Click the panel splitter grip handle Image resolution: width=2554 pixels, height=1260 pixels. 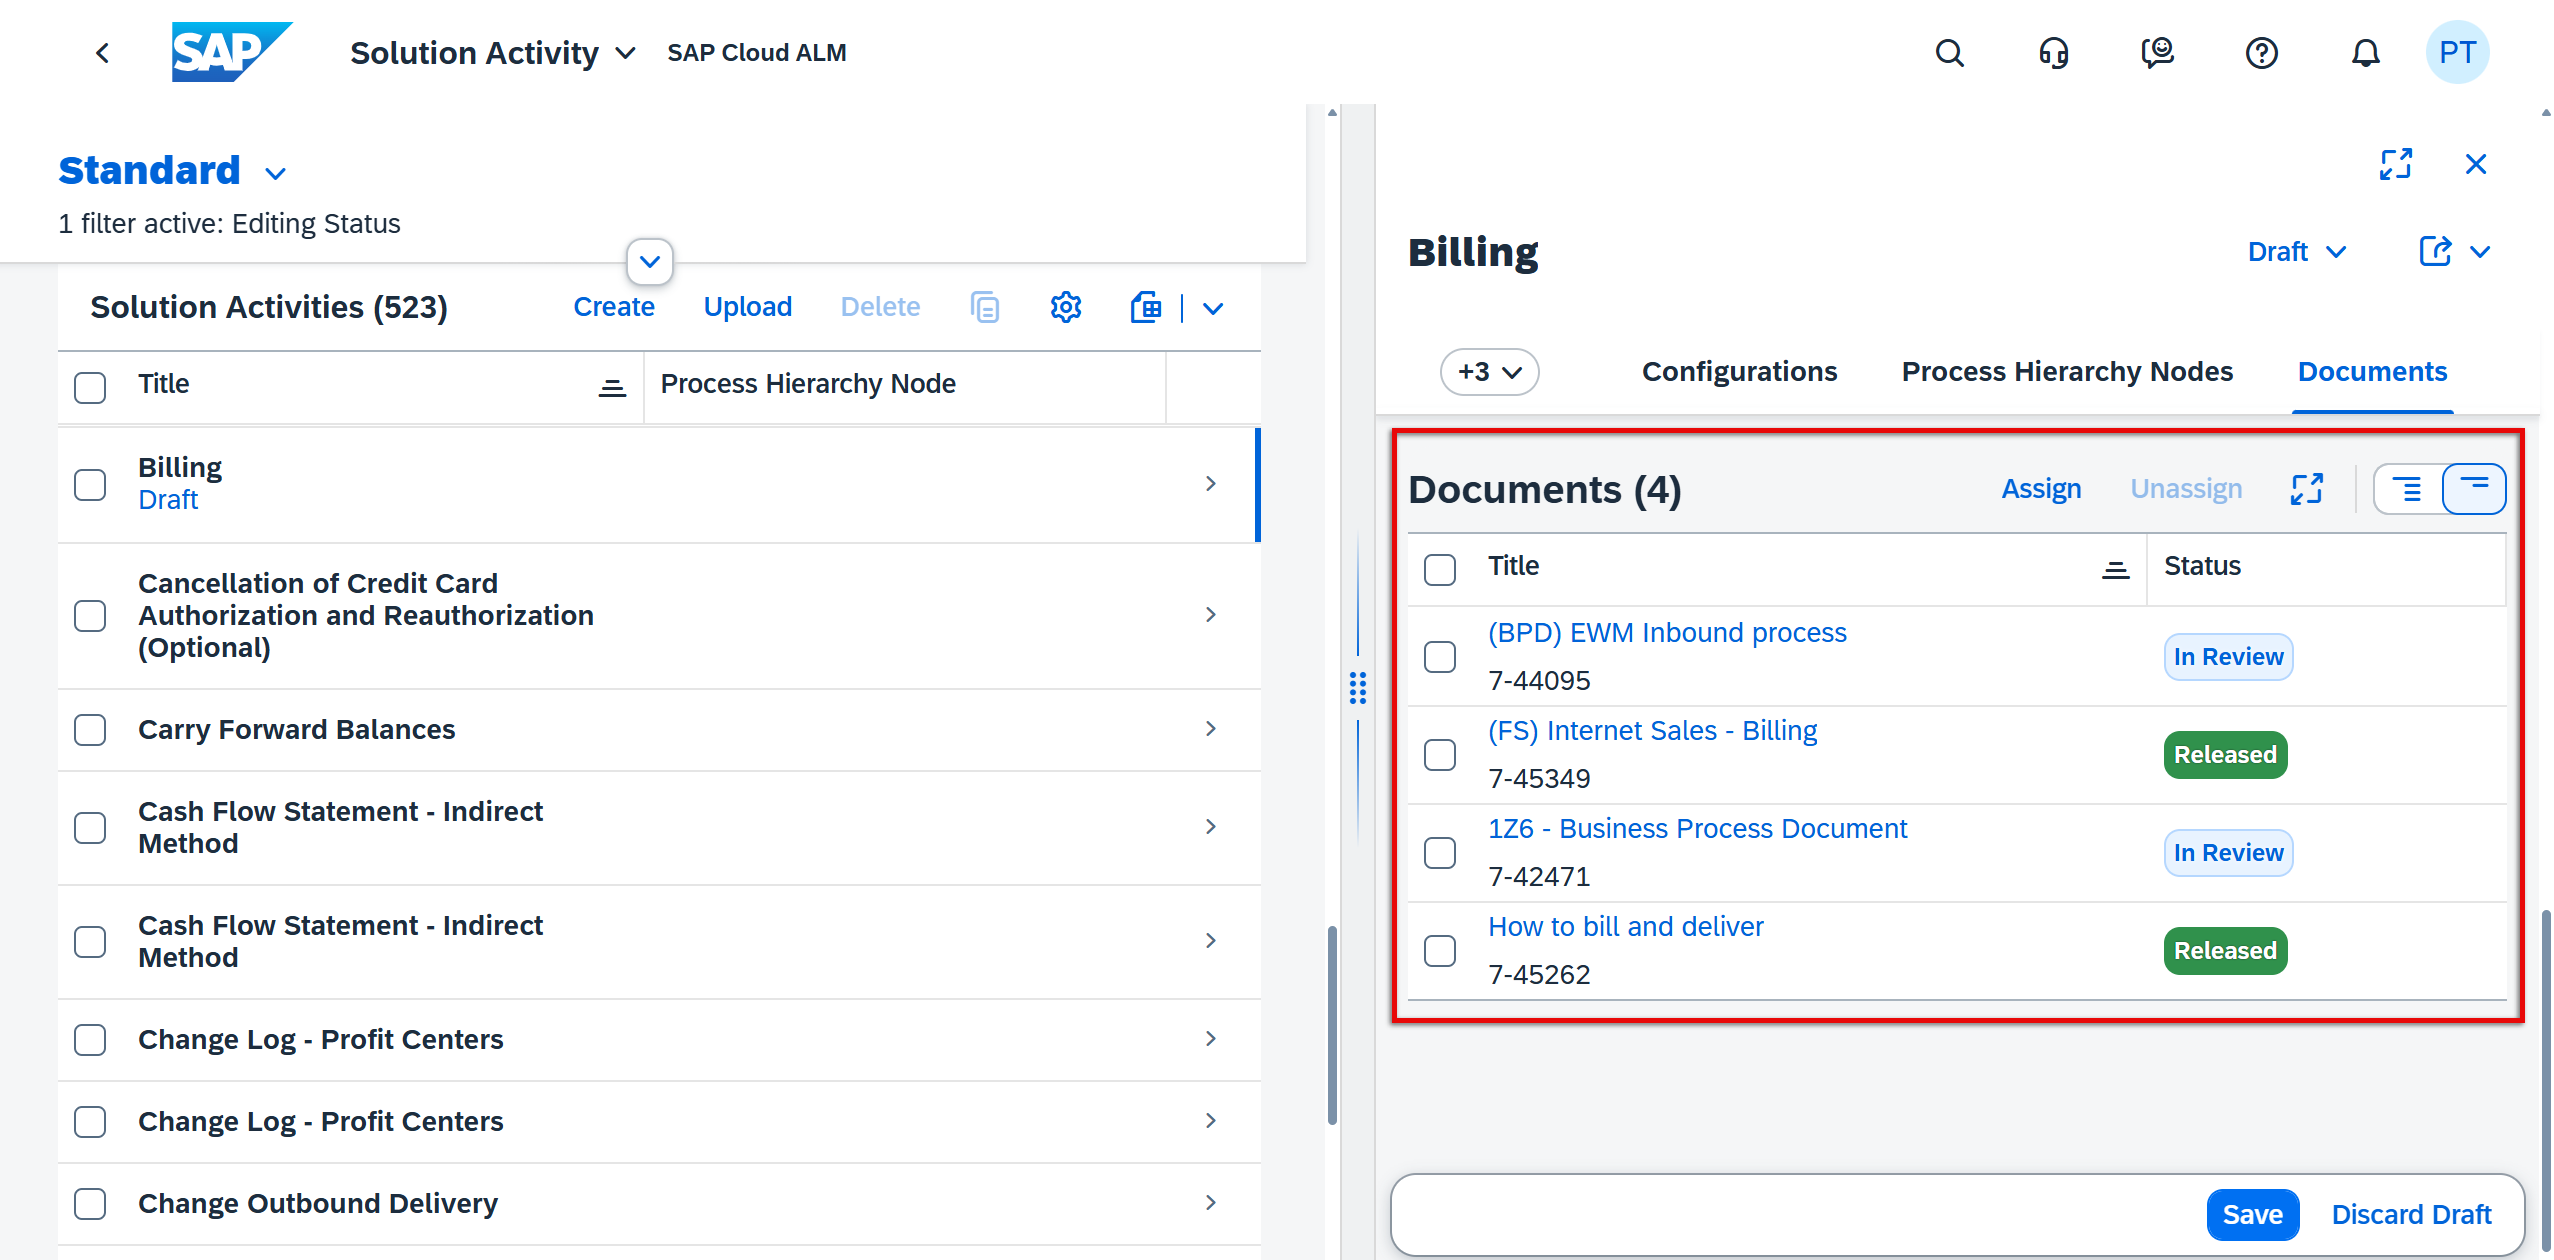1357,687
